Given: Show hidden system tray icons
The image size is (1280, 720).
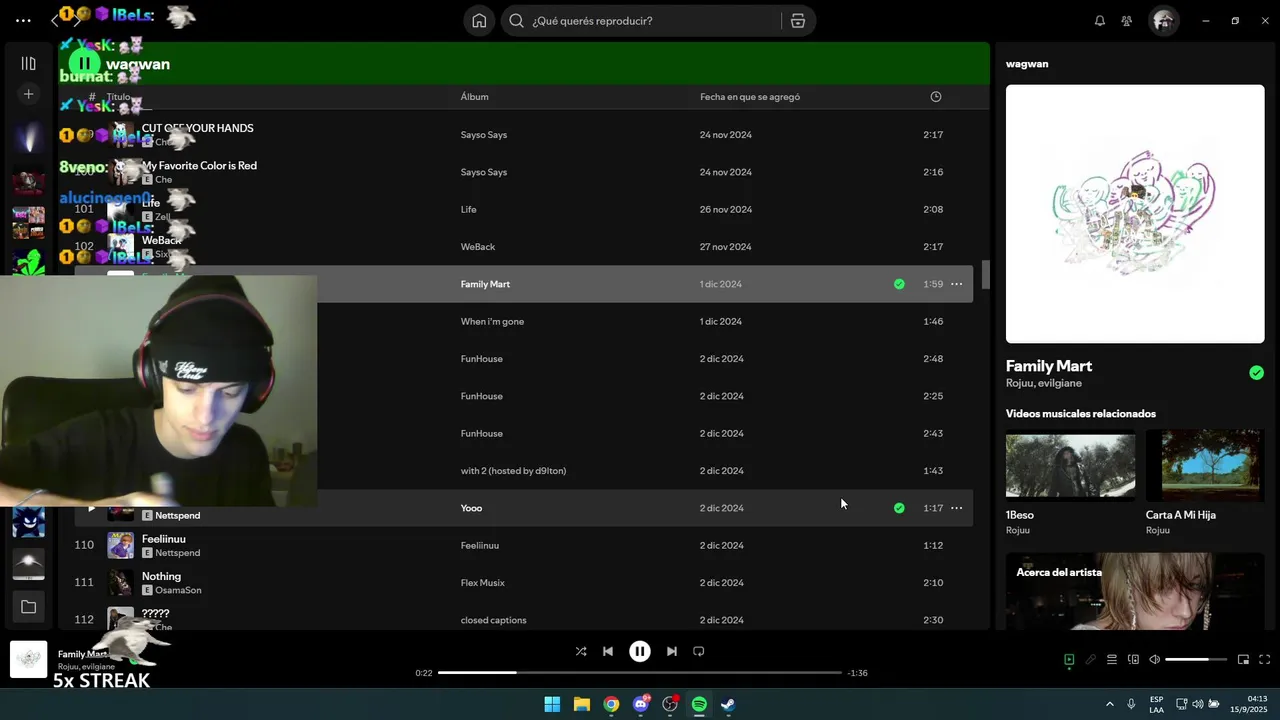Looking at the screenshot, I should [x=1109, y=704].
